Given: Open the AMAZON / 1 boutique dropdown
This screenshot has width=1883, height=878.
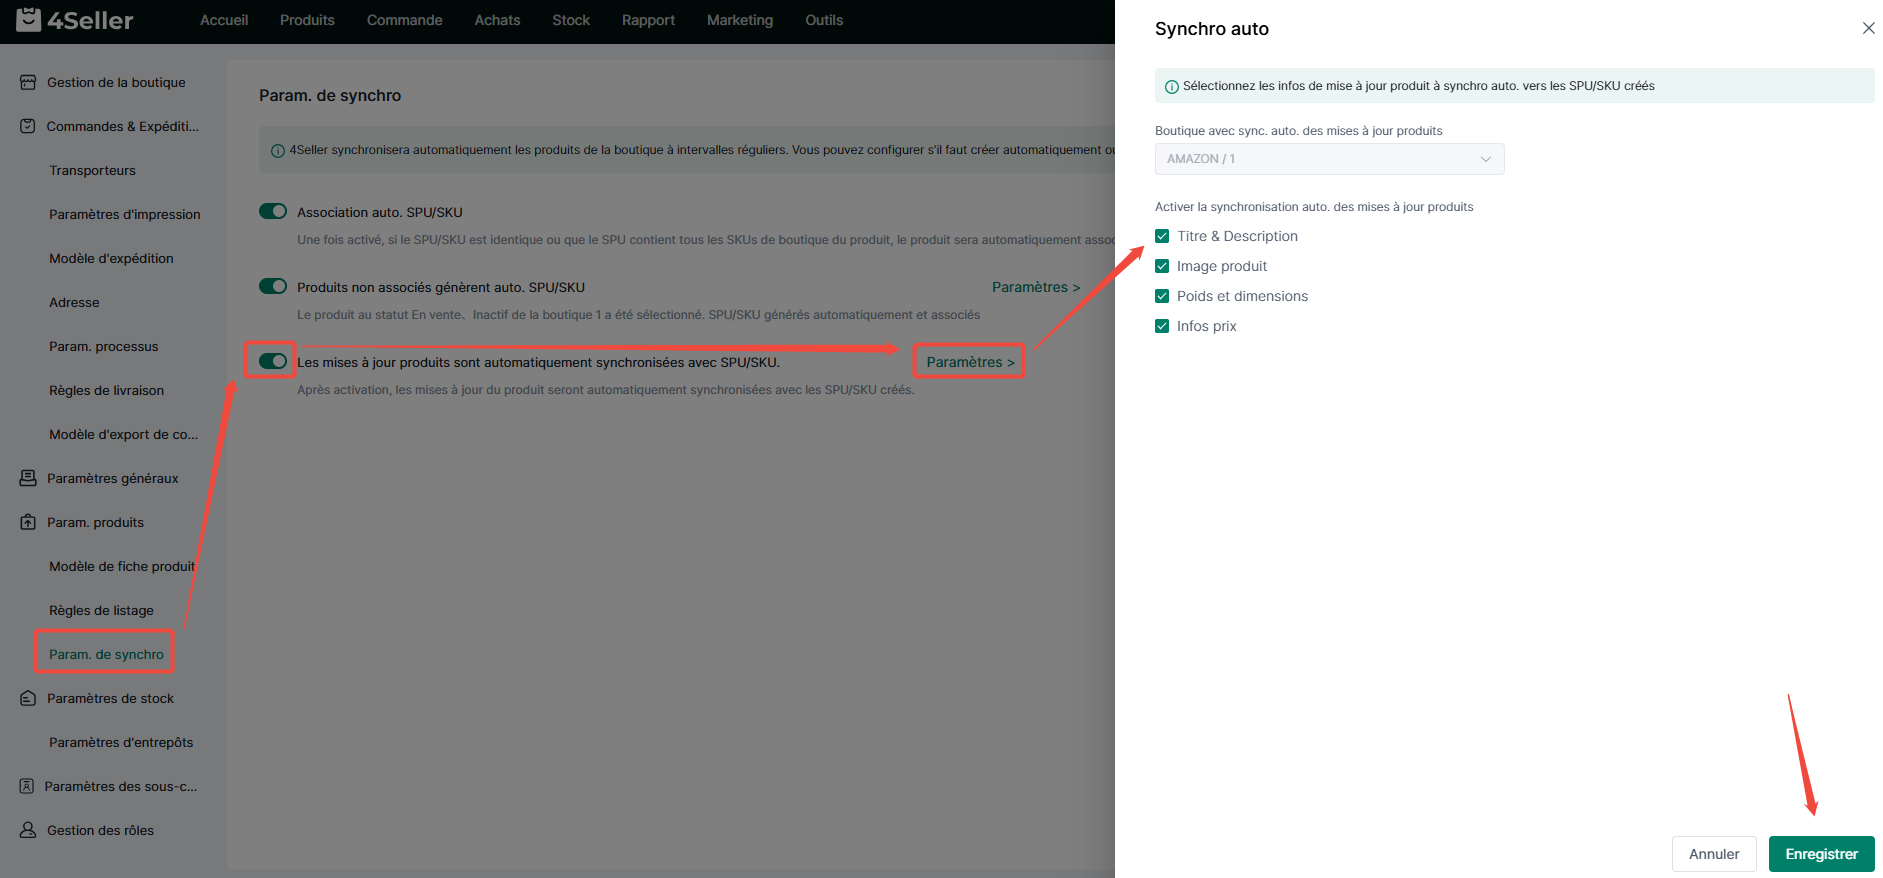Looking at the screenshot, I should pyautogui.click(x=1329, y=159).
